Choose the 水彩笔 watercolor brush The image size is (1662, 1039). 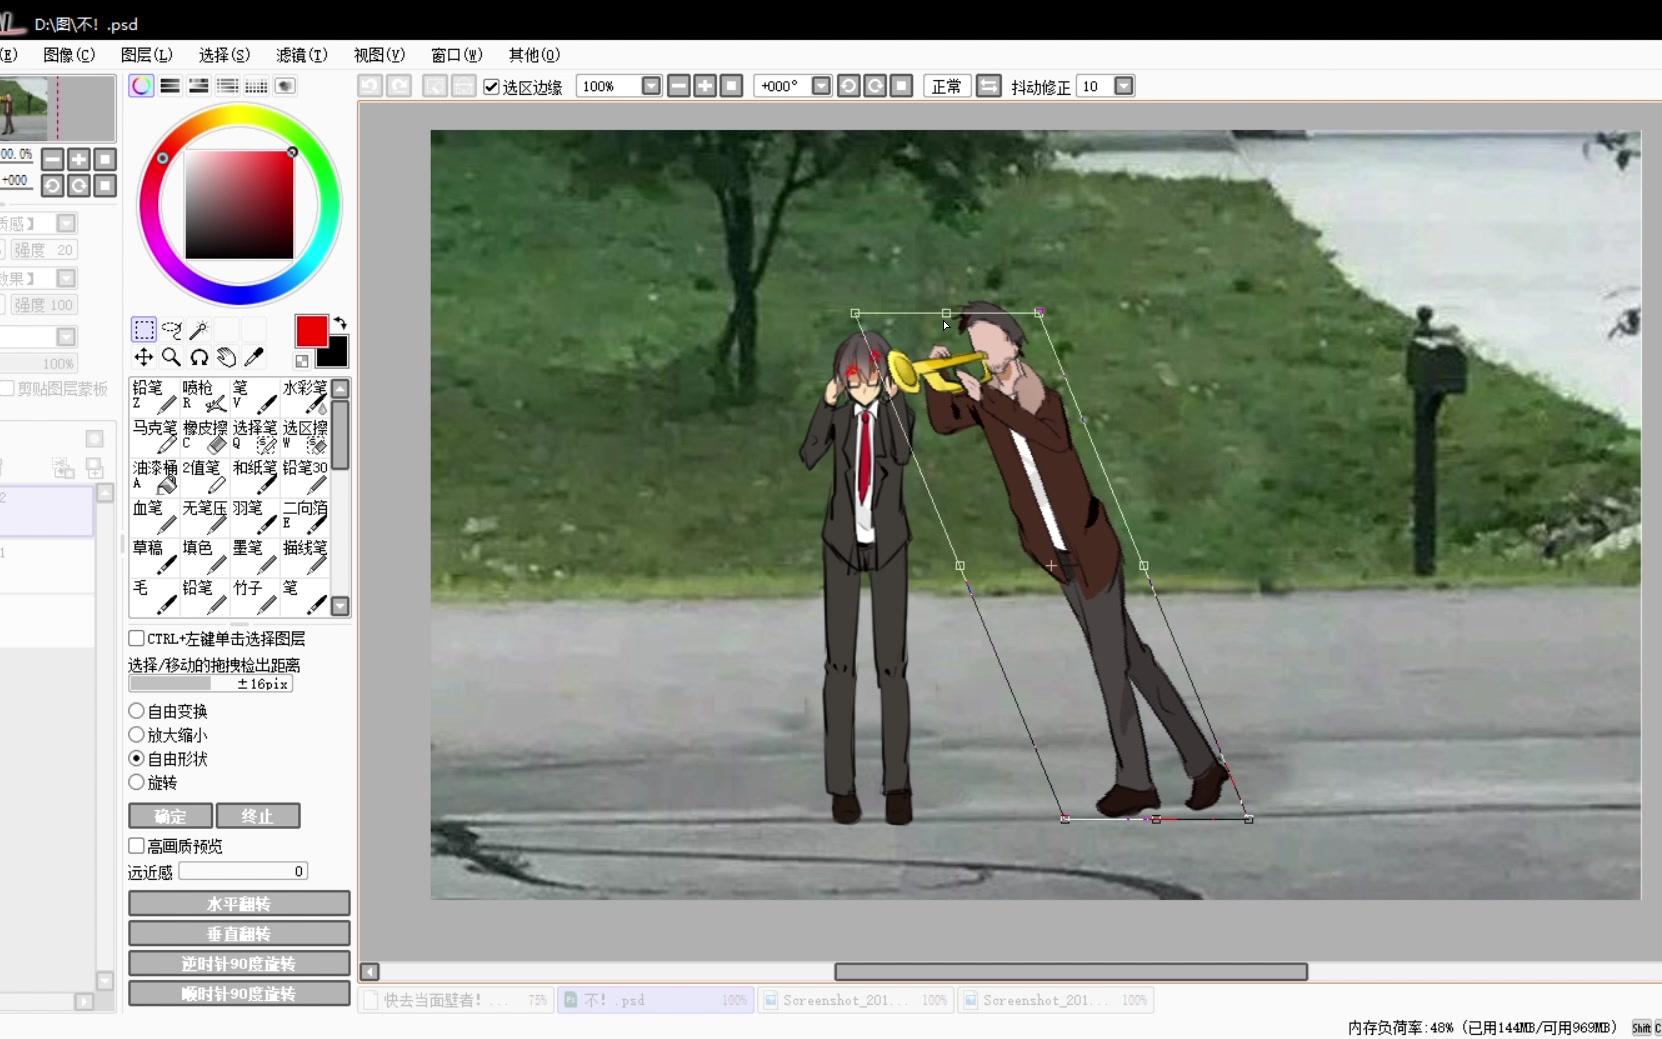coord(305,396)
